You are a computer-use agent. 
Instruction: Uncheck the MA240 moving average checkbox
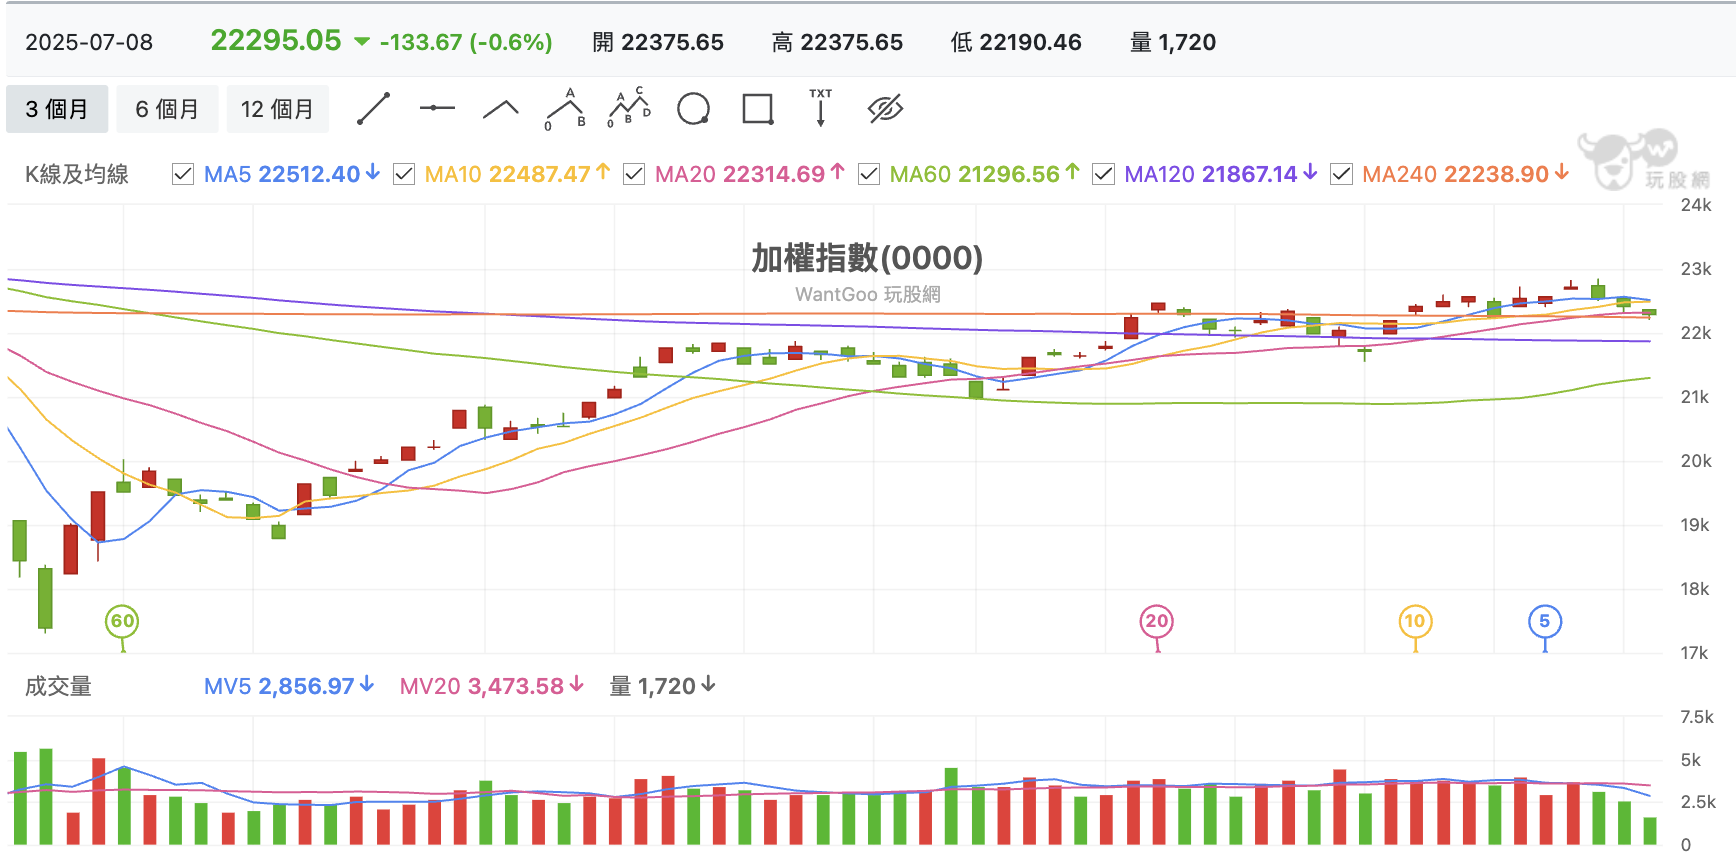click(1341, 174)
